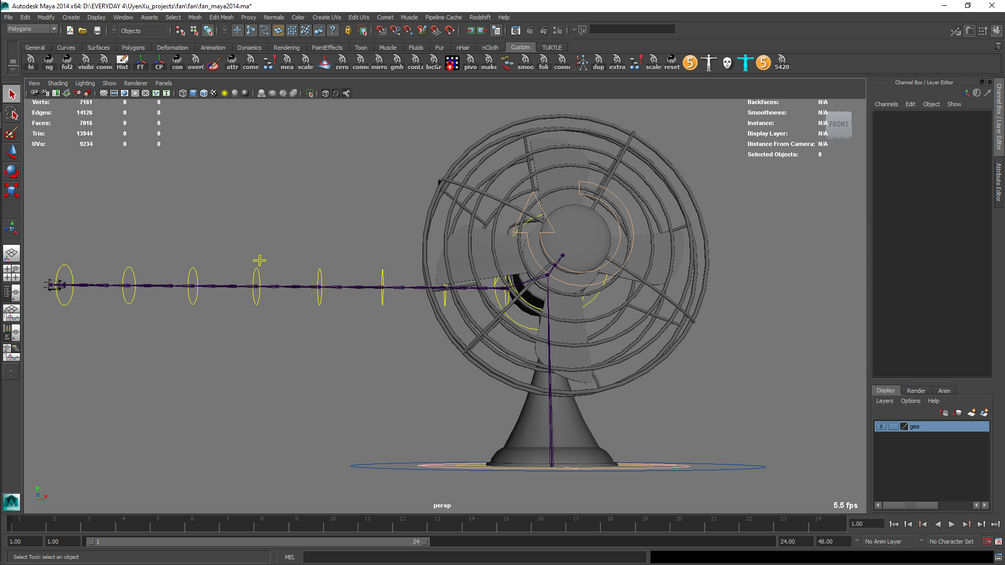
Task: Select the Move tool in the toolbox
Action: [12, 152]
